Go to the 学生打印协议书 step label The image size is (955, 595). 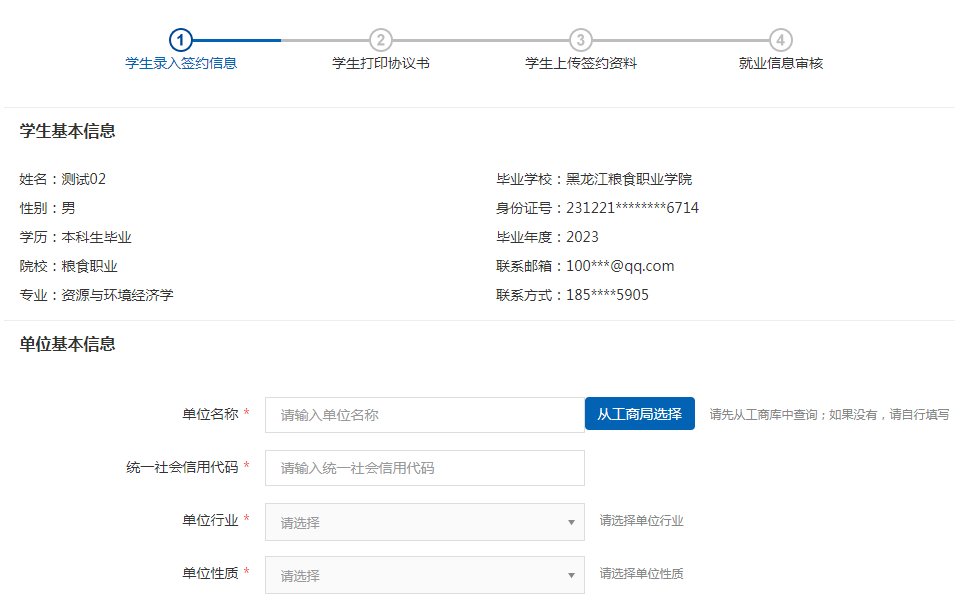click(381, 64)
